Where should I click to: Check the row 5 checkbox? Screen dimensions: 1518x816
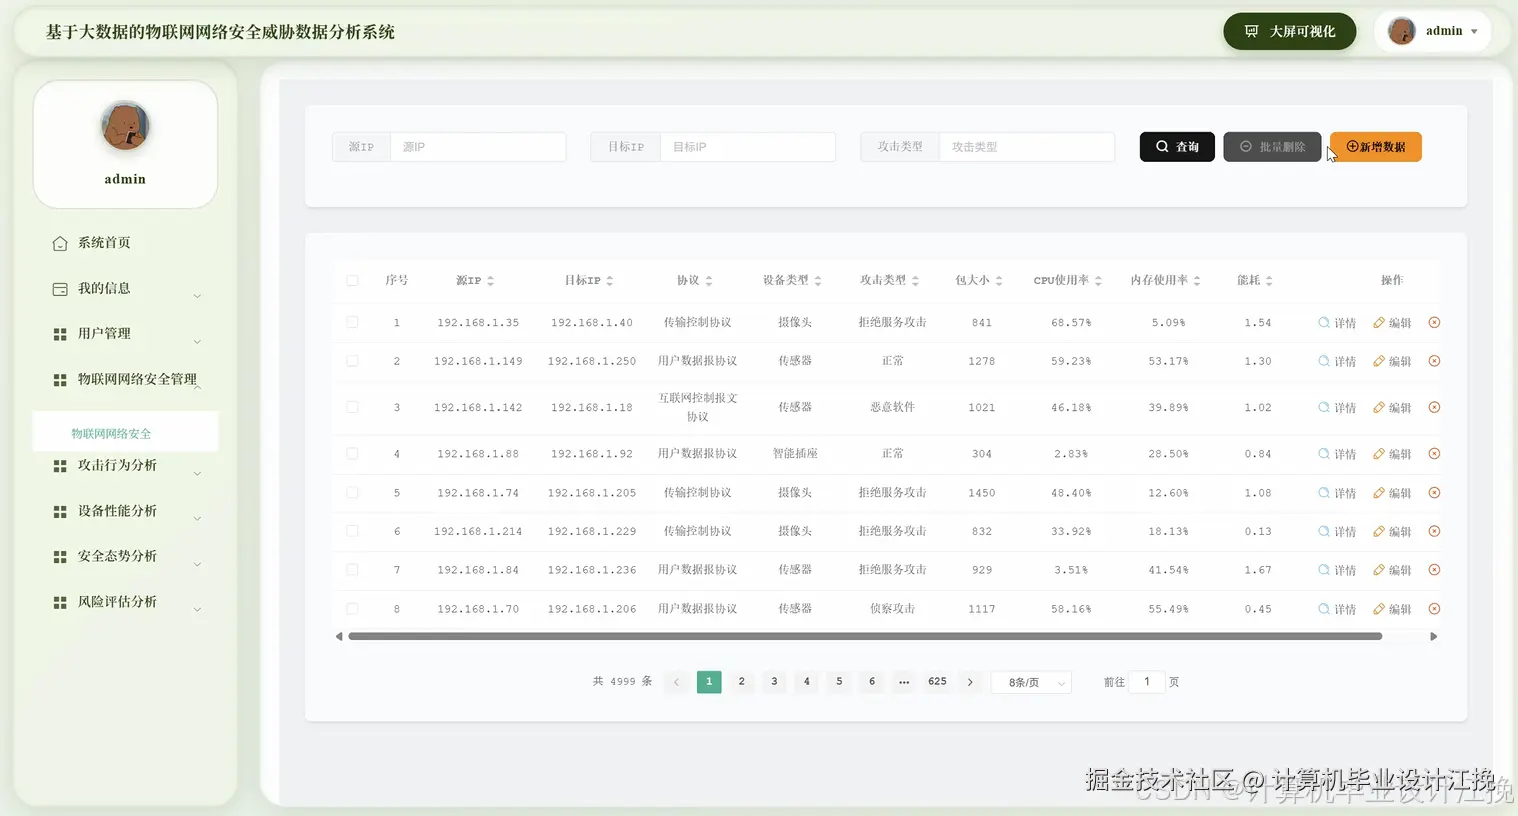tap(352, 493)
